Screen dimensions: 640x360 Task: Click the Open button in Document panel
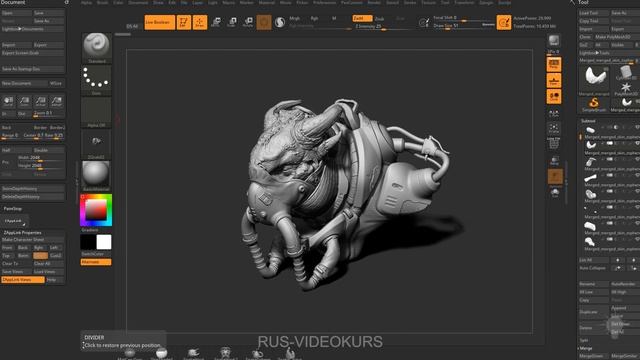coord(16,13)
